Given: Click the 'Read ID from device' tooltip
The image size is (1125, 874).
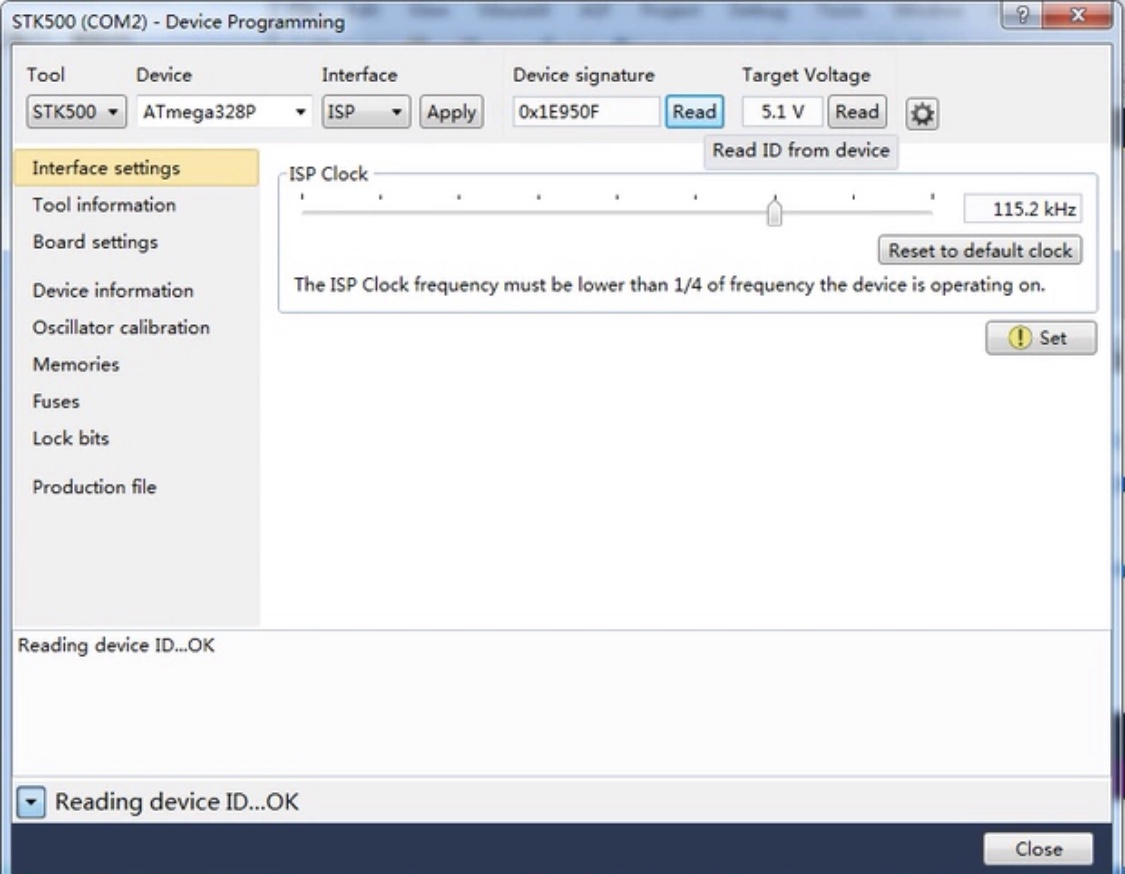Looking at the screenshot, I should point(801,151).
